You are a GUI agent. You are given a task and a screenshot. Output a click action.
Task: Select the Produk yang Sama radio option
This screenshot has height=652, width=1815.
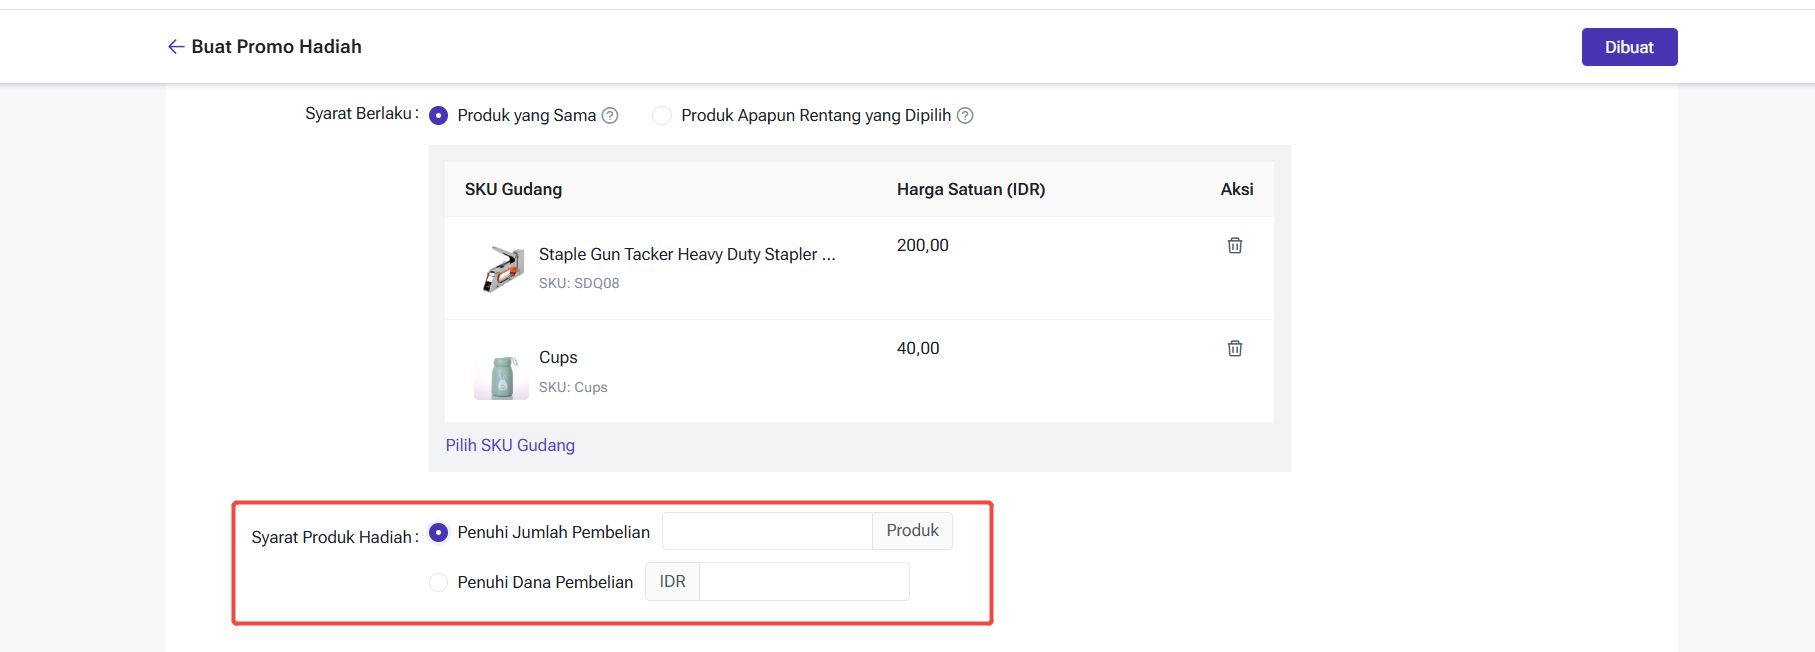tap(438, 116)
